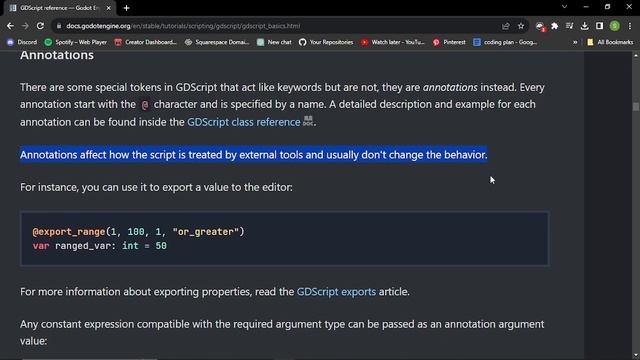
Task: Show hidden bookmarks with double chevron
Action: [x=575, y=42]
